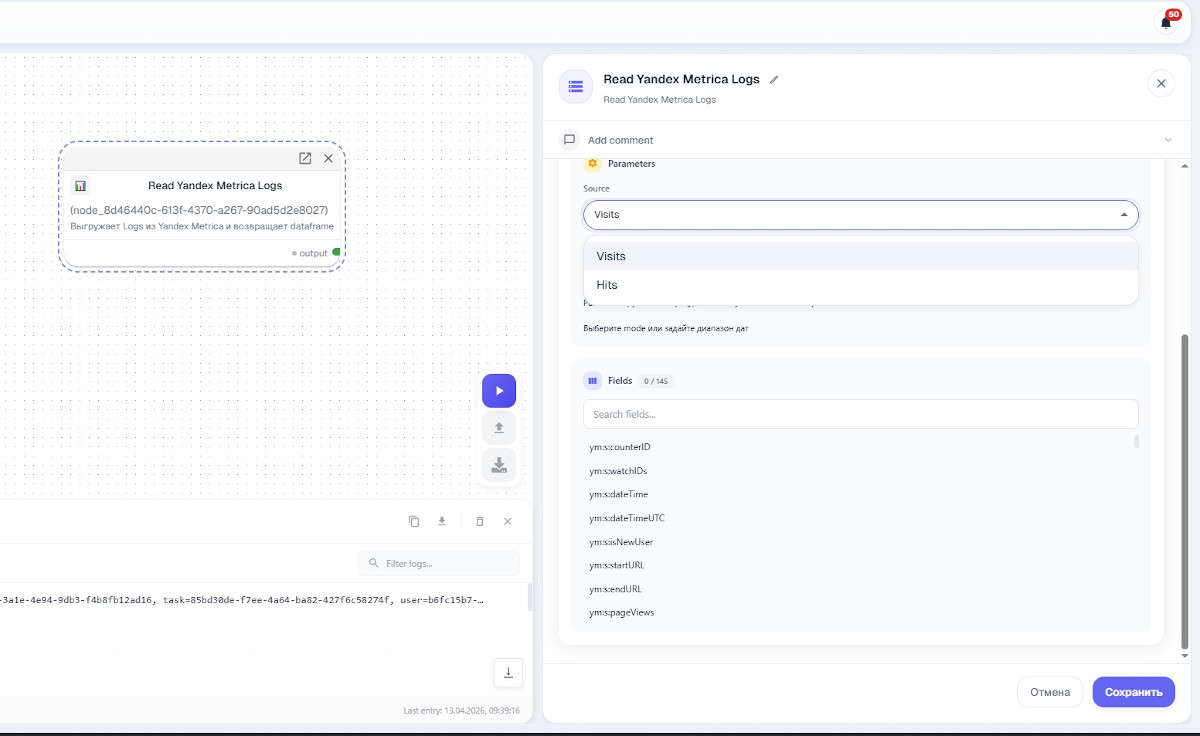This screenshot has height=736, width=1200.
Task: Click the upload icon below play button
Action: click(499, 428)
